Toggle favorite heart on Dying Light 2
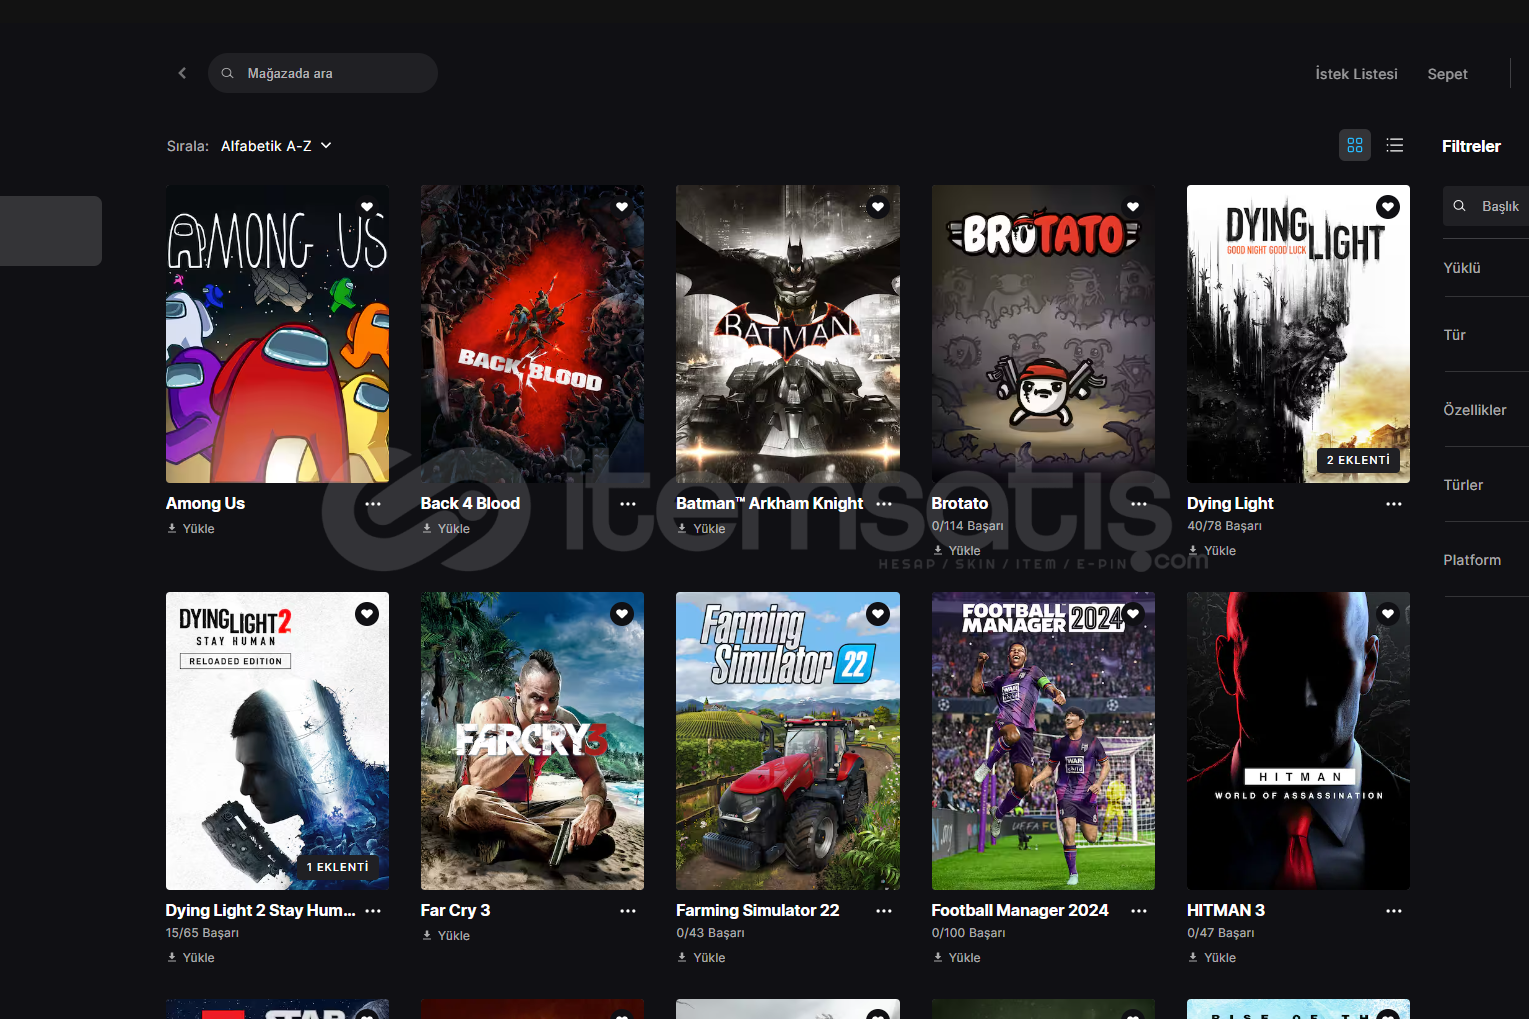Viewport: 1529px width, 1019px height. [x=367, y=614]
